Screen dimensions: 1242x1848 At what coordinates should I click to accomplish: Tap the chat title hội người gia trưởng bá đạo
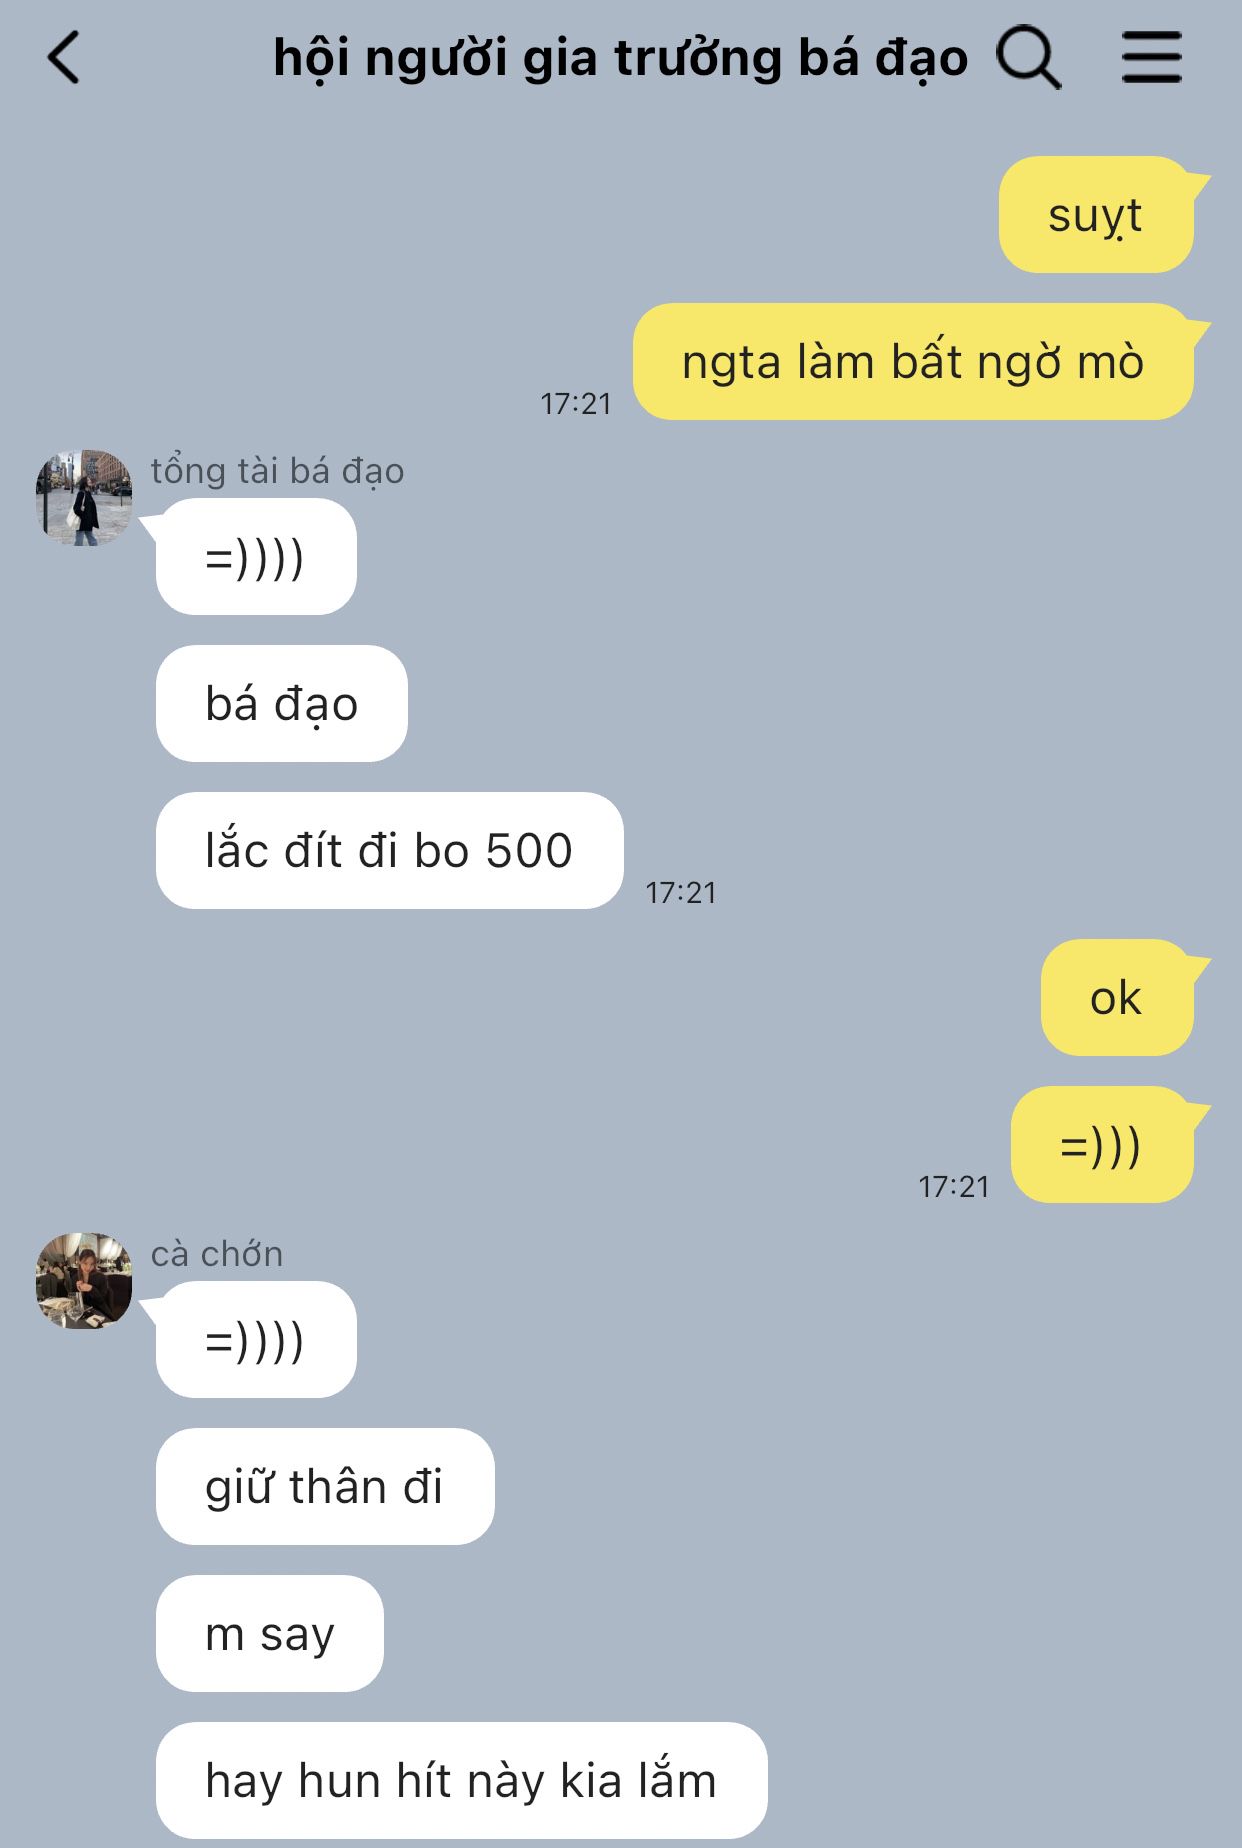coord(620,58)
